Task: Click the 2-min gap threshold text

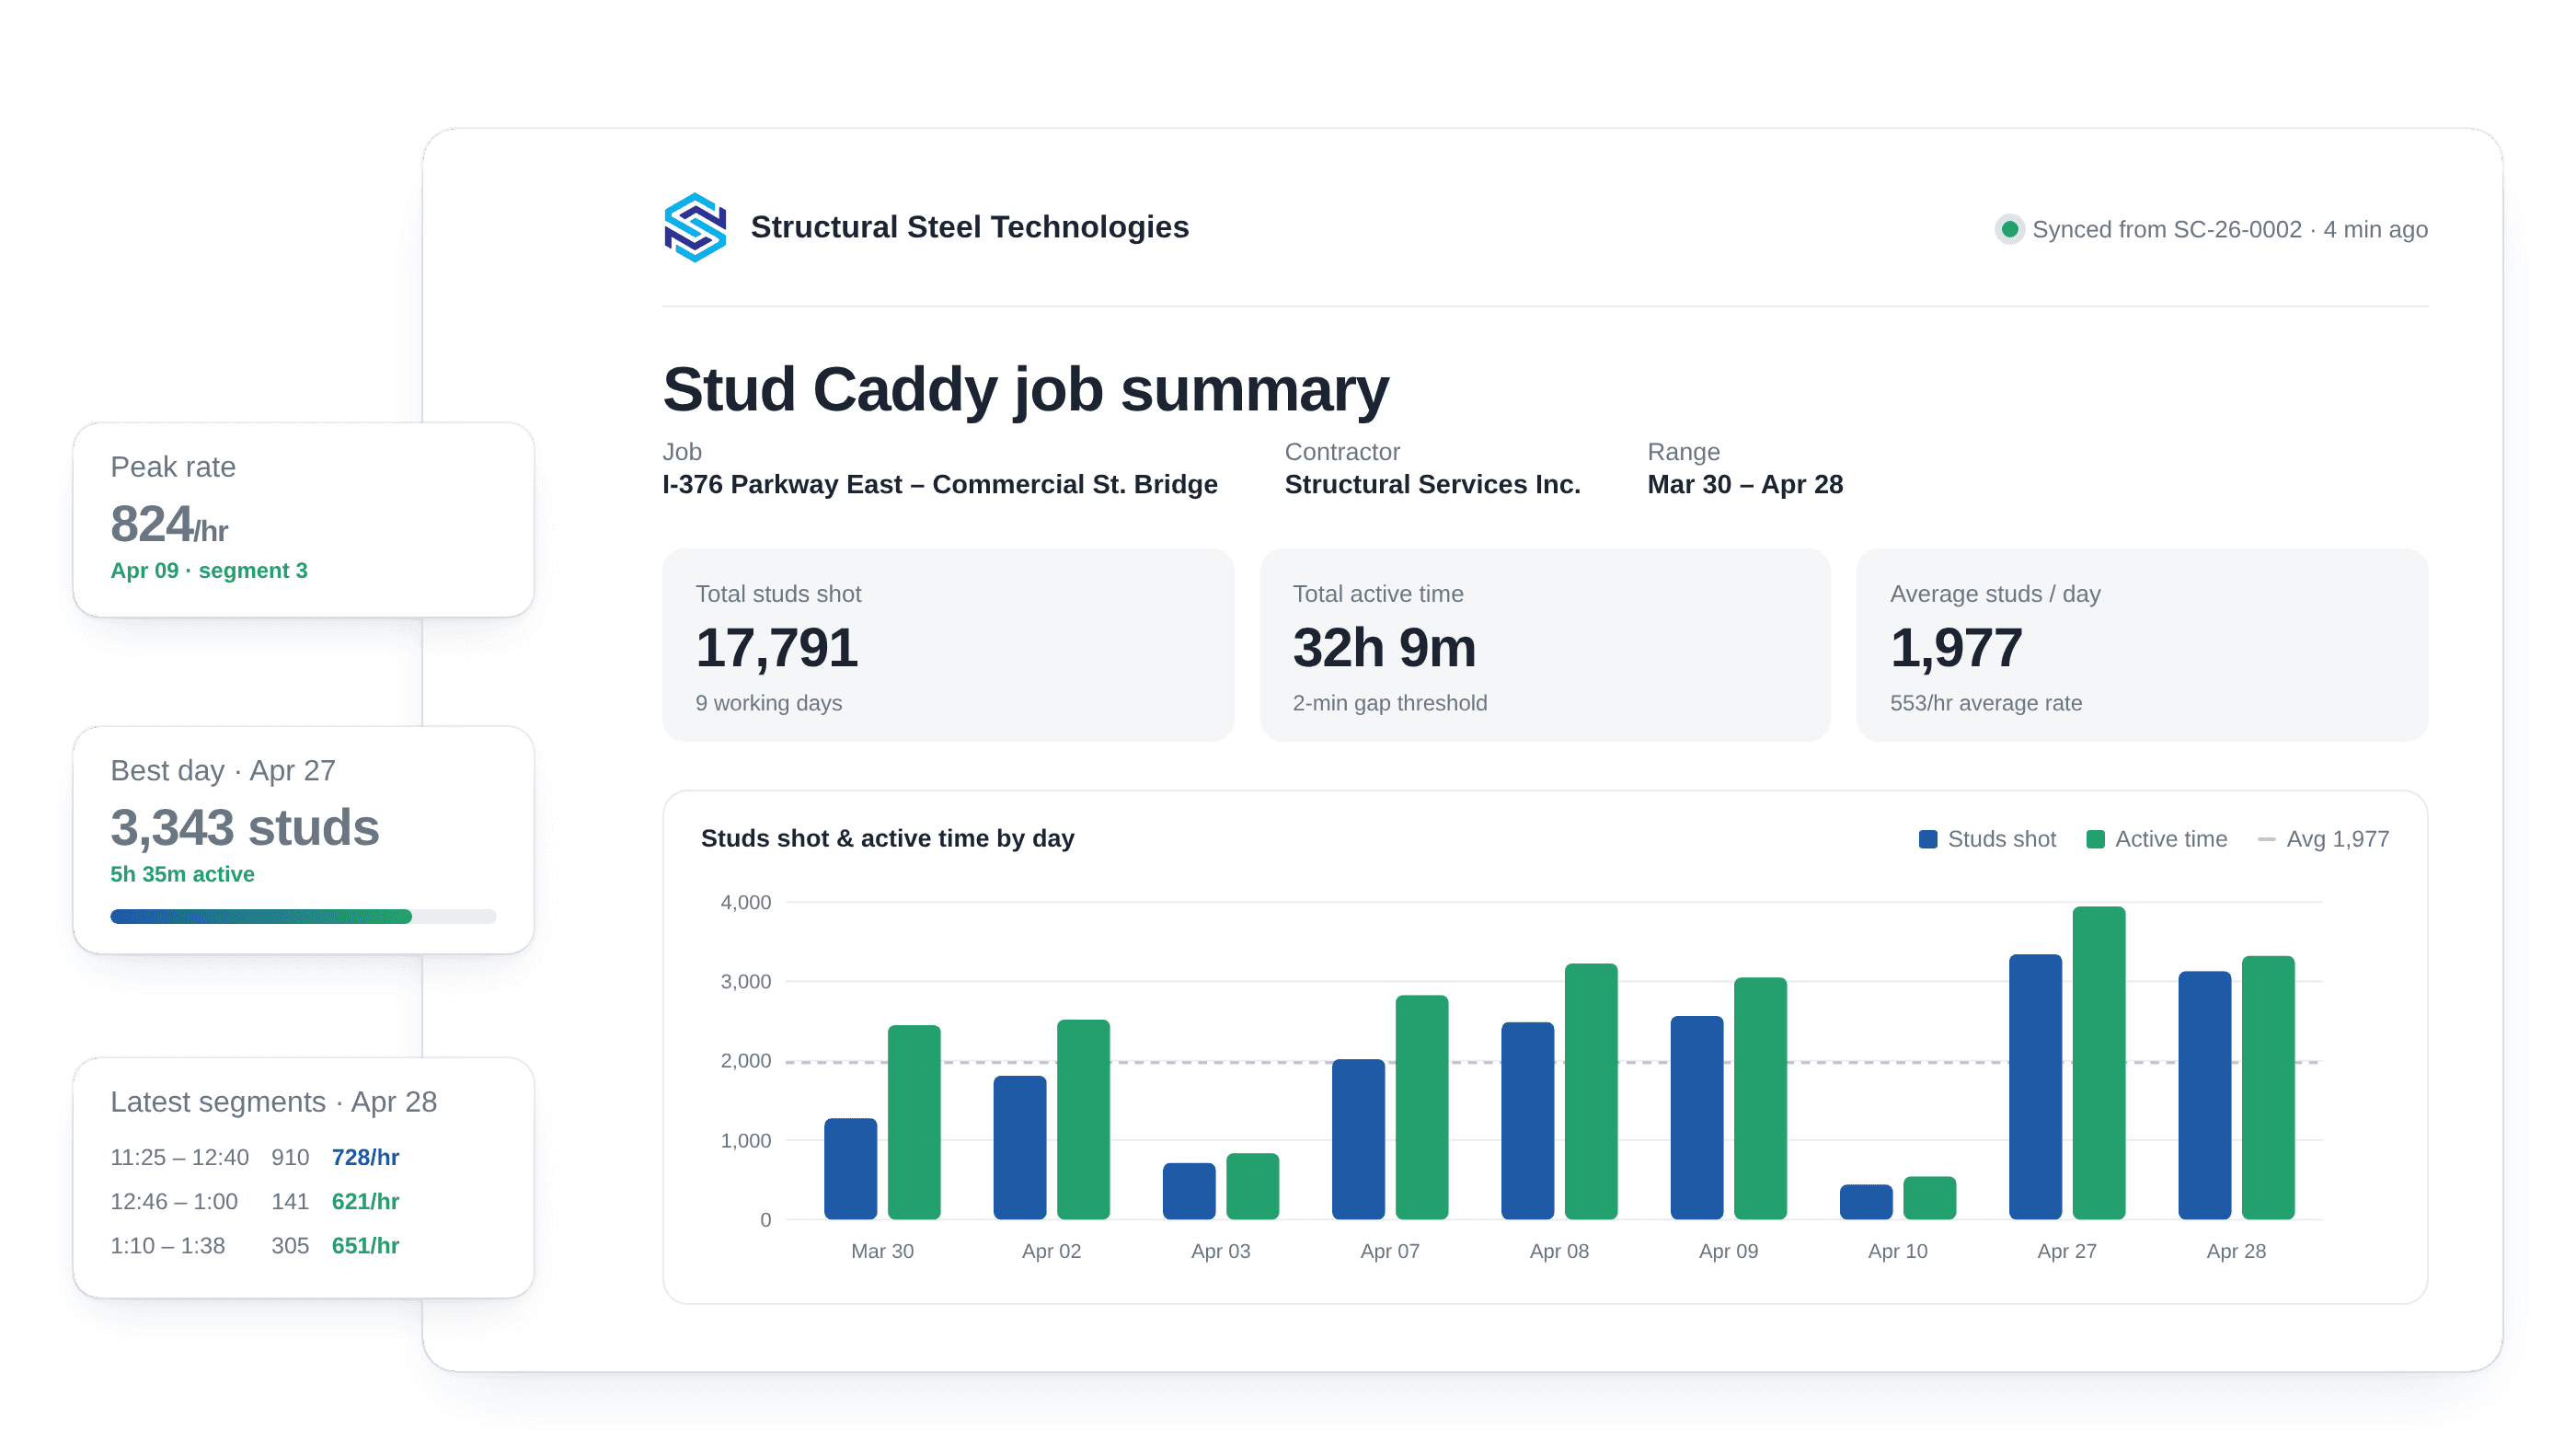Action: point(1390,704)
